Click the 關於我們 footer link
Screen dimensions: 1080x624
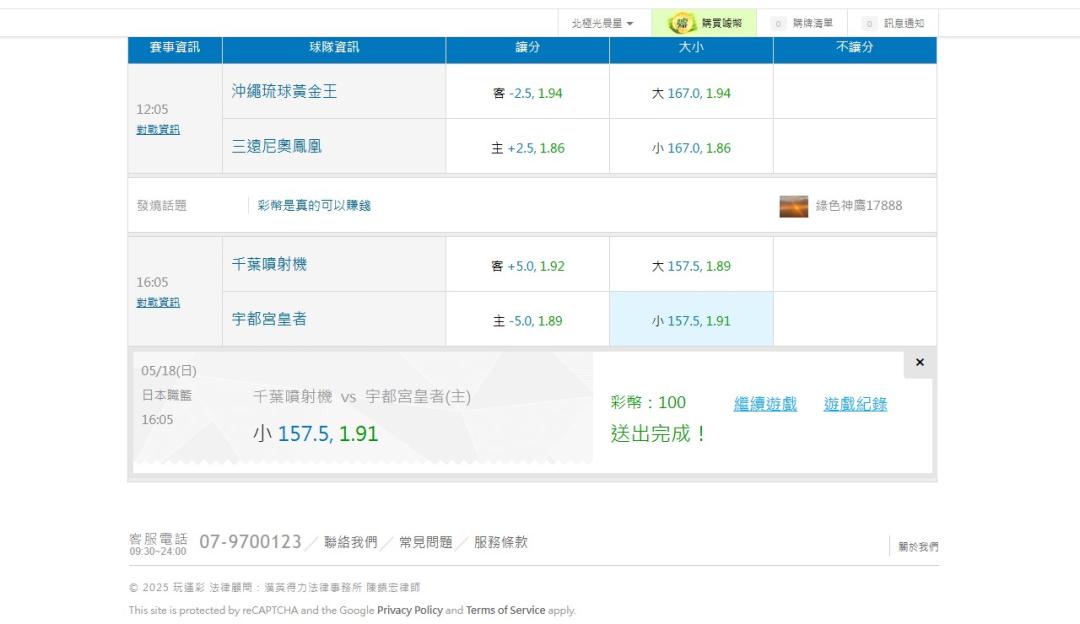point(918,547)
